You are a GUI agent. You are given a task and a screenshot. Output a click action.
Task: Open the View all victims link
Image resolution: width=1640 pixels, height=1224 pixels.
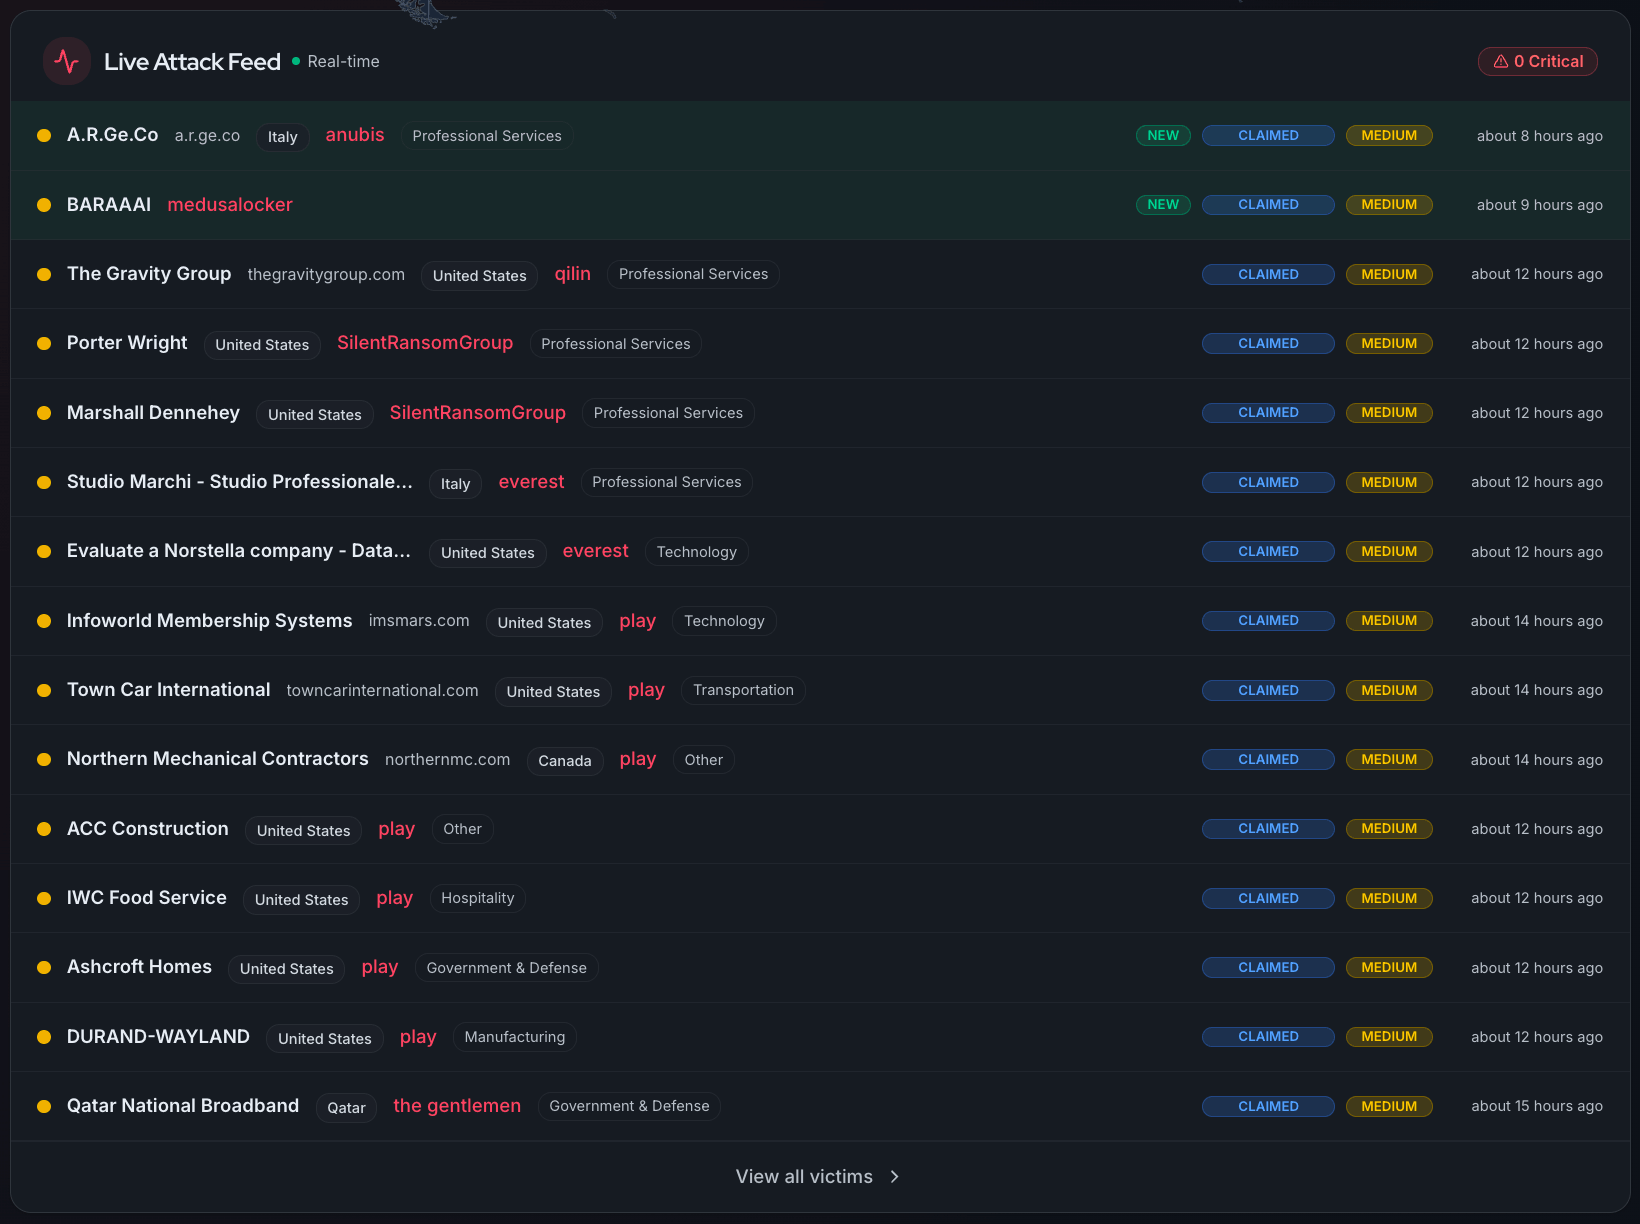[x=818, y=1177]
